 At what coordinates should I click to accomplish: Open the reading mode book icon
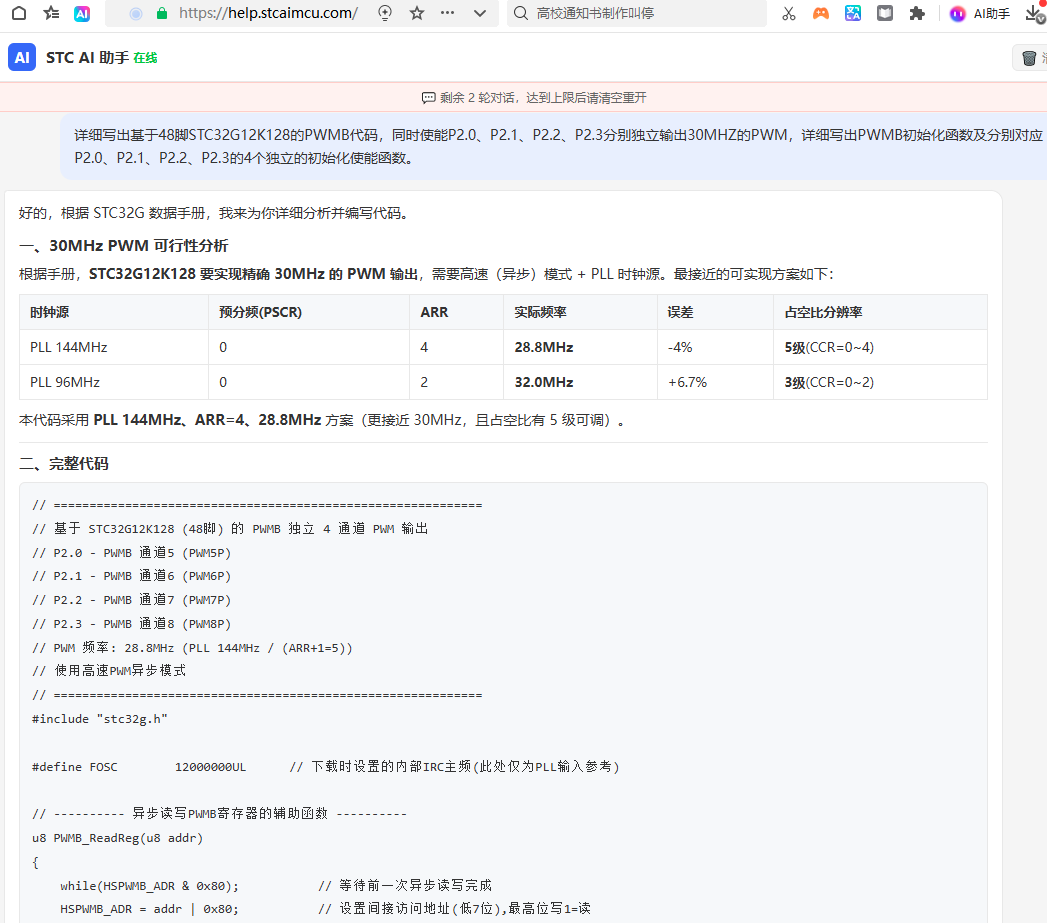point(885,13)
